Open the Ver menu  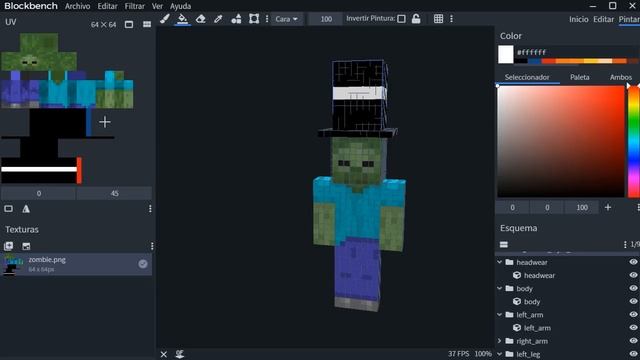coord(157,6)
